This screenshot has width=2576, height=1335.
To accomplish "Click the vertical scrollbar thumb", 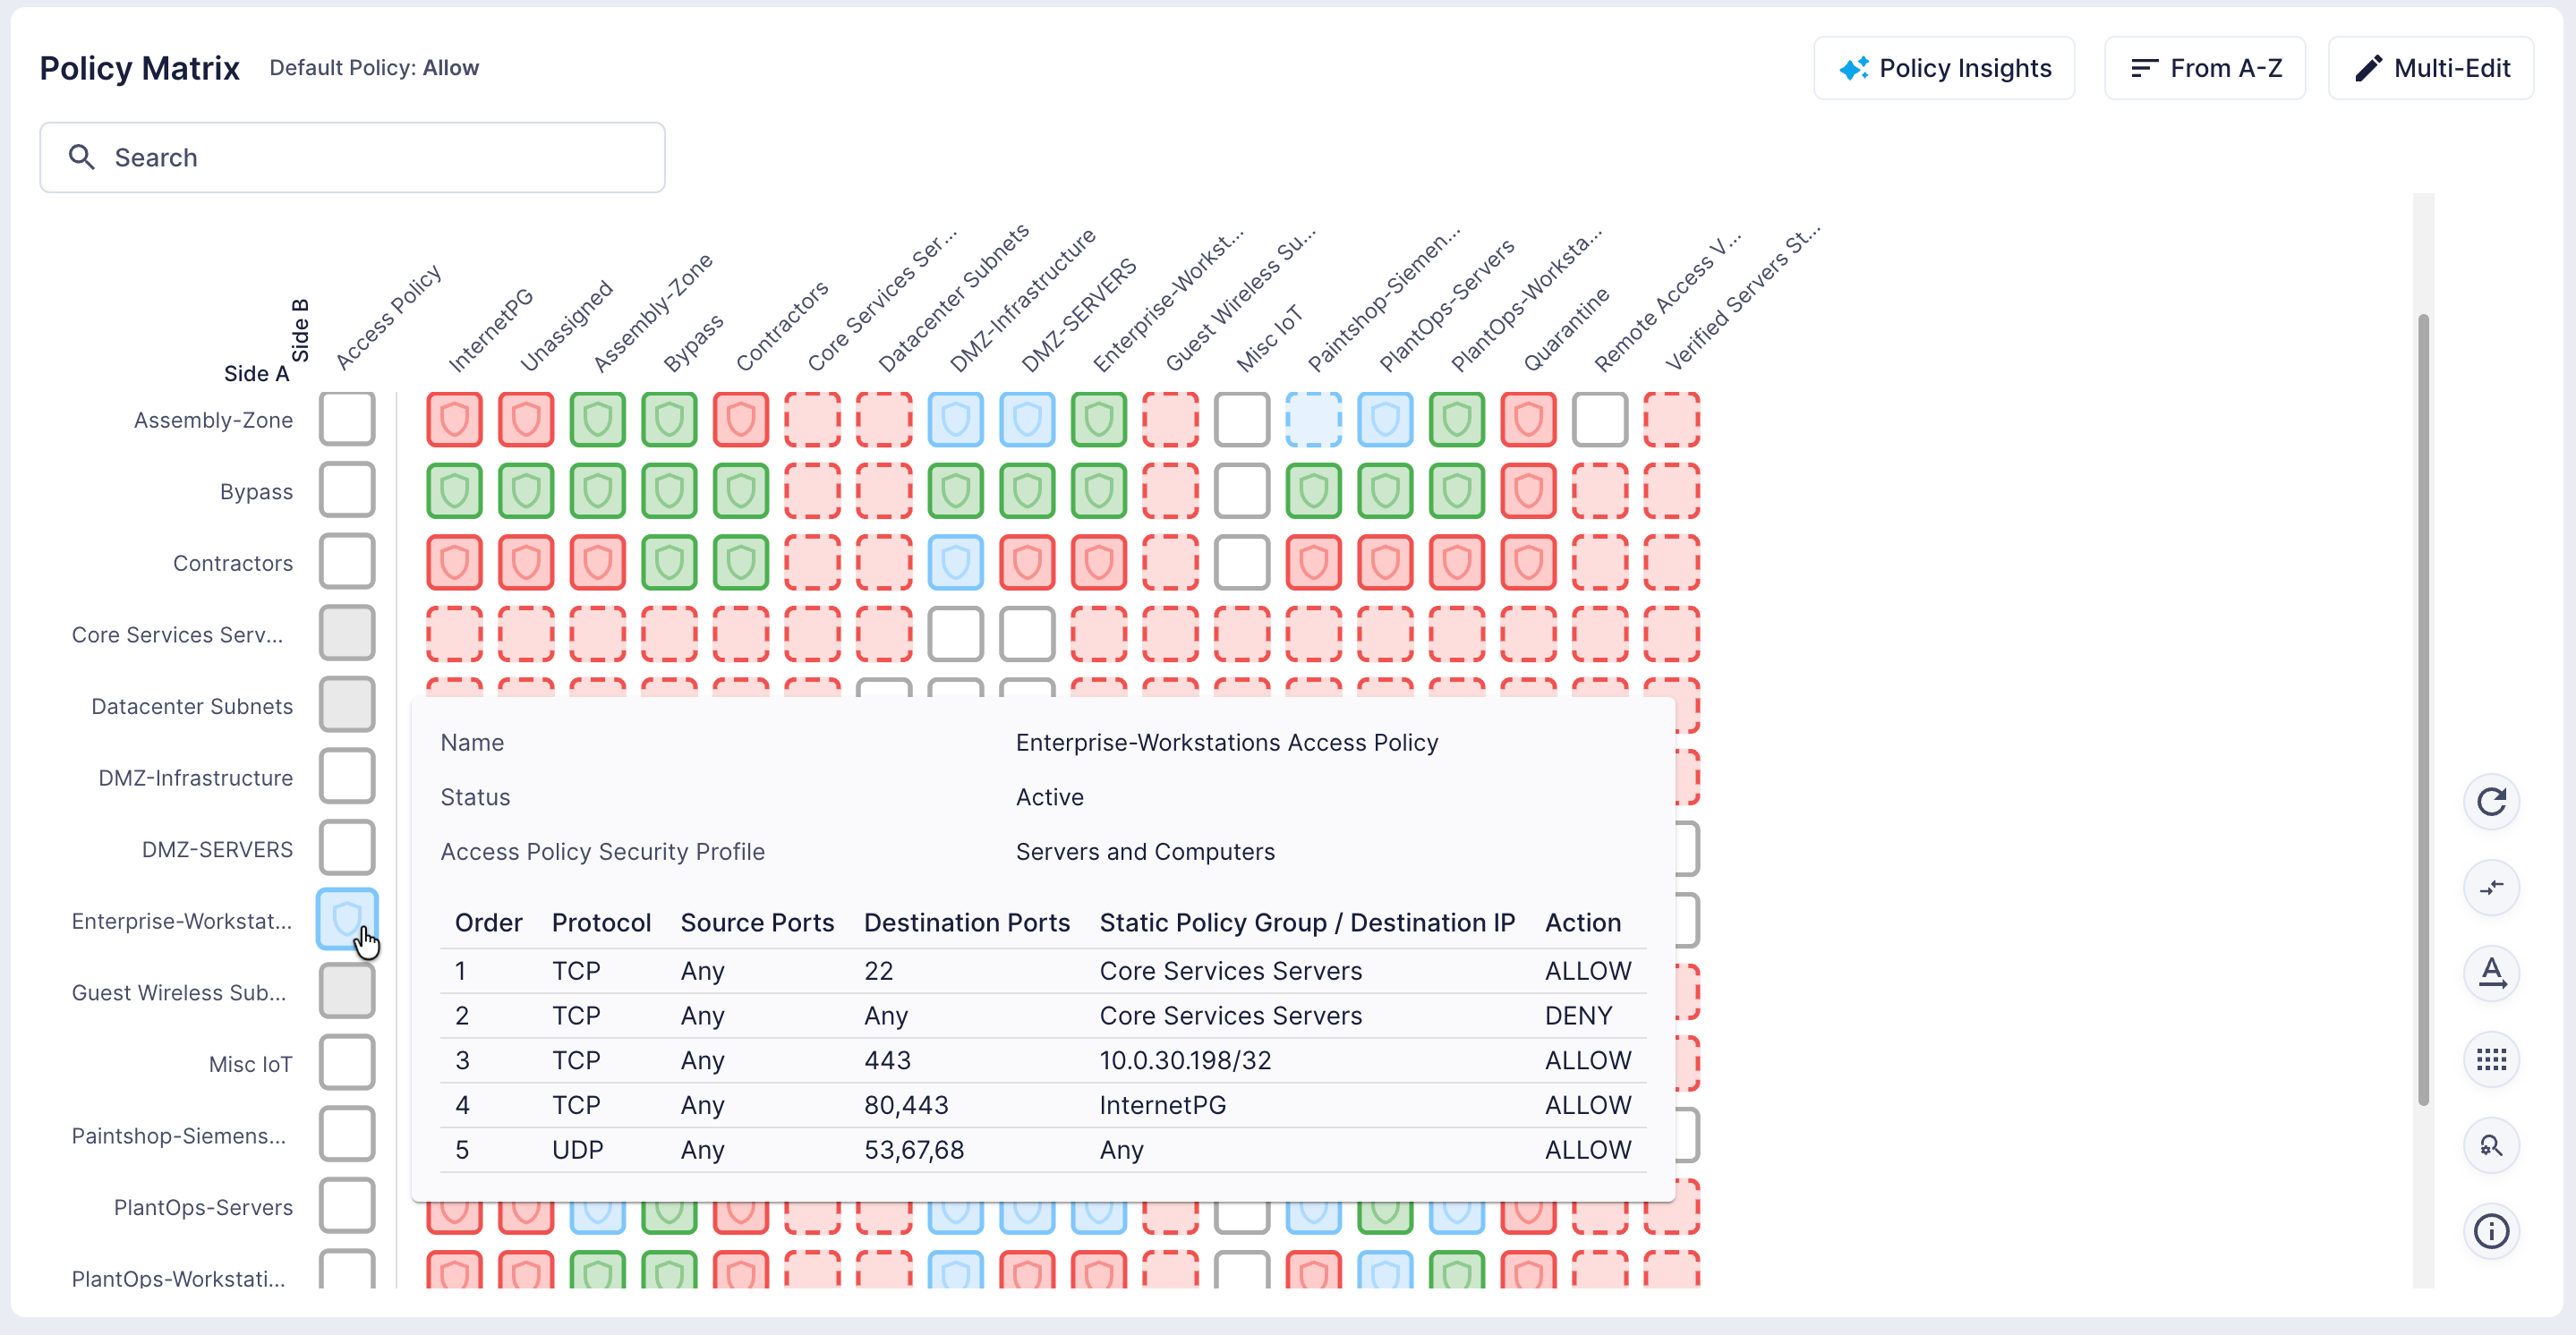I will click(x=2423, y=710).
